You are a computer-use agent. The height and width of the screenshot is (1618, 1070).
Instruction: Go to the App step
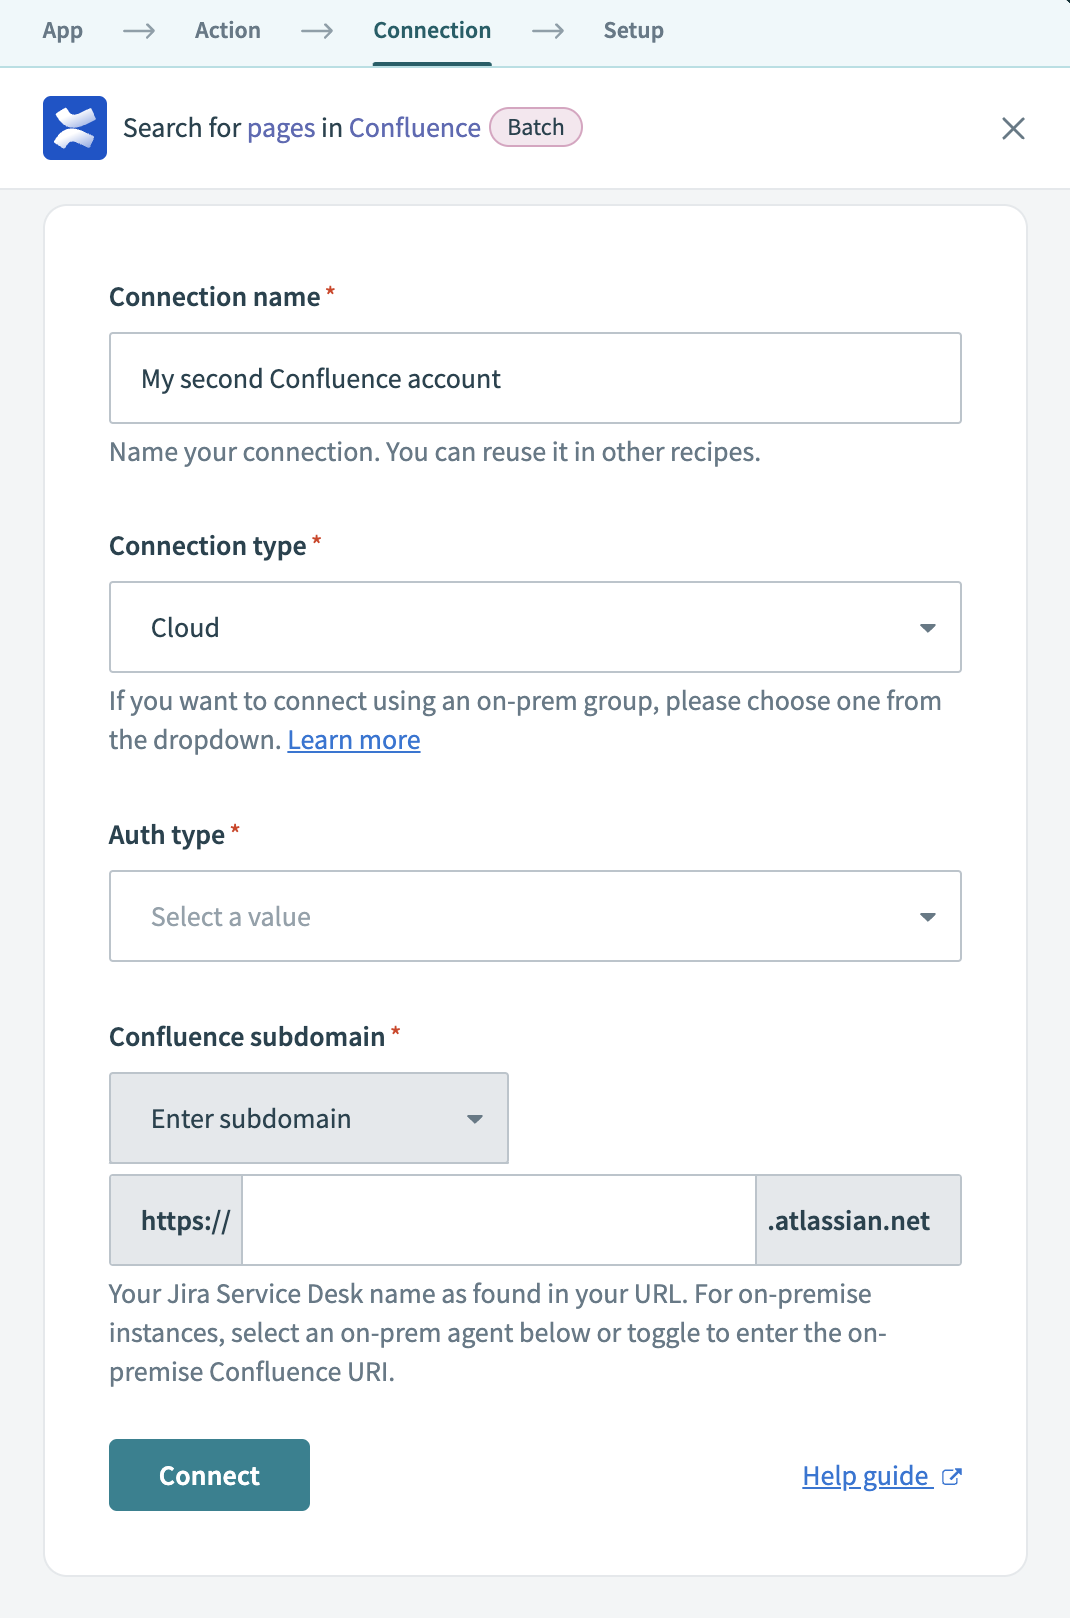pyautogui.click(x=63, y=31)
